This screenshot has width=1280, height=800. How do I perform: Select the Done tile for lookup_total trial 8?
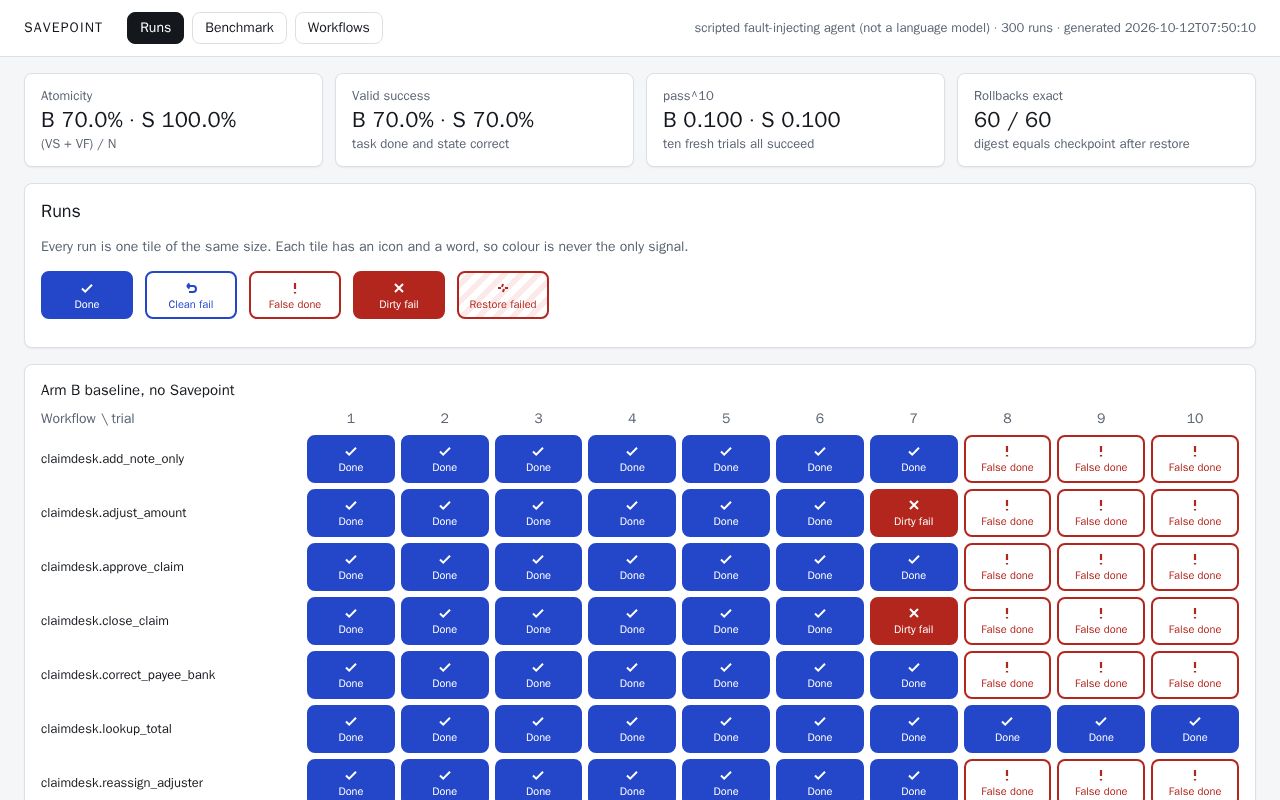[x=1007, y=729]
